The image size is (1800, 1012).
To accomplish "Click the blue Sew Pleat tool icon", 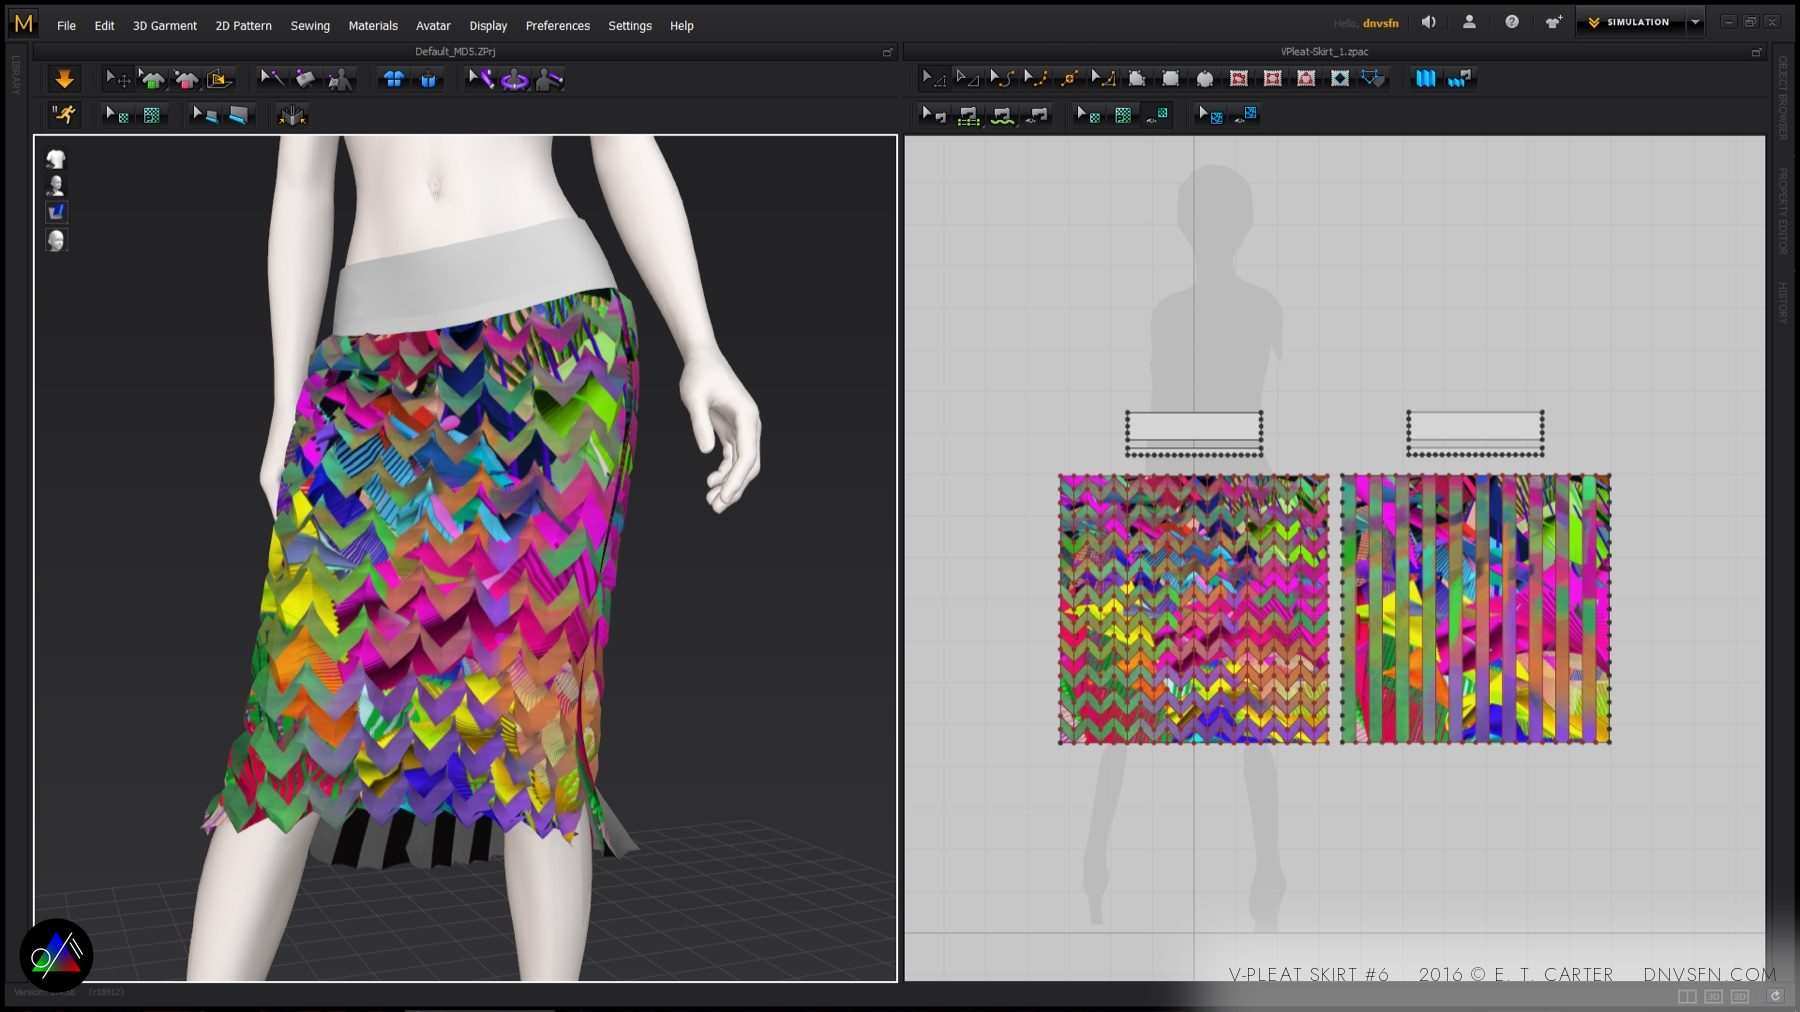I will coord(1460,78).
